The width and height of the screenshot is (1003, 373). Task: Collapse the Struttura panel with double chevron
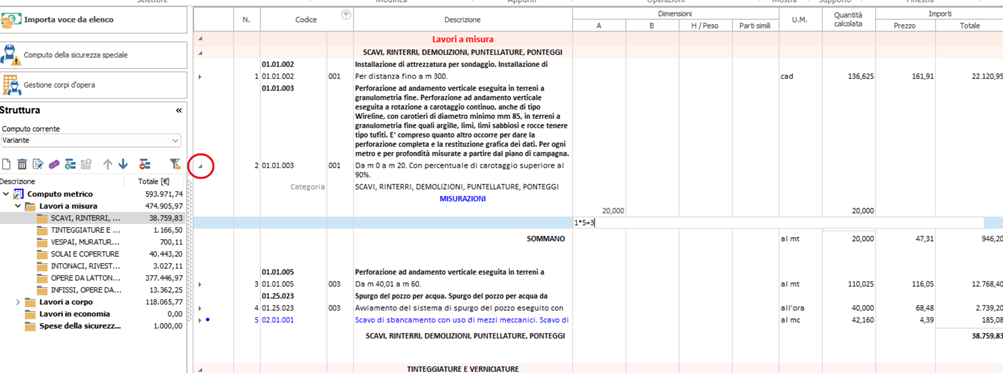(178, 111)
